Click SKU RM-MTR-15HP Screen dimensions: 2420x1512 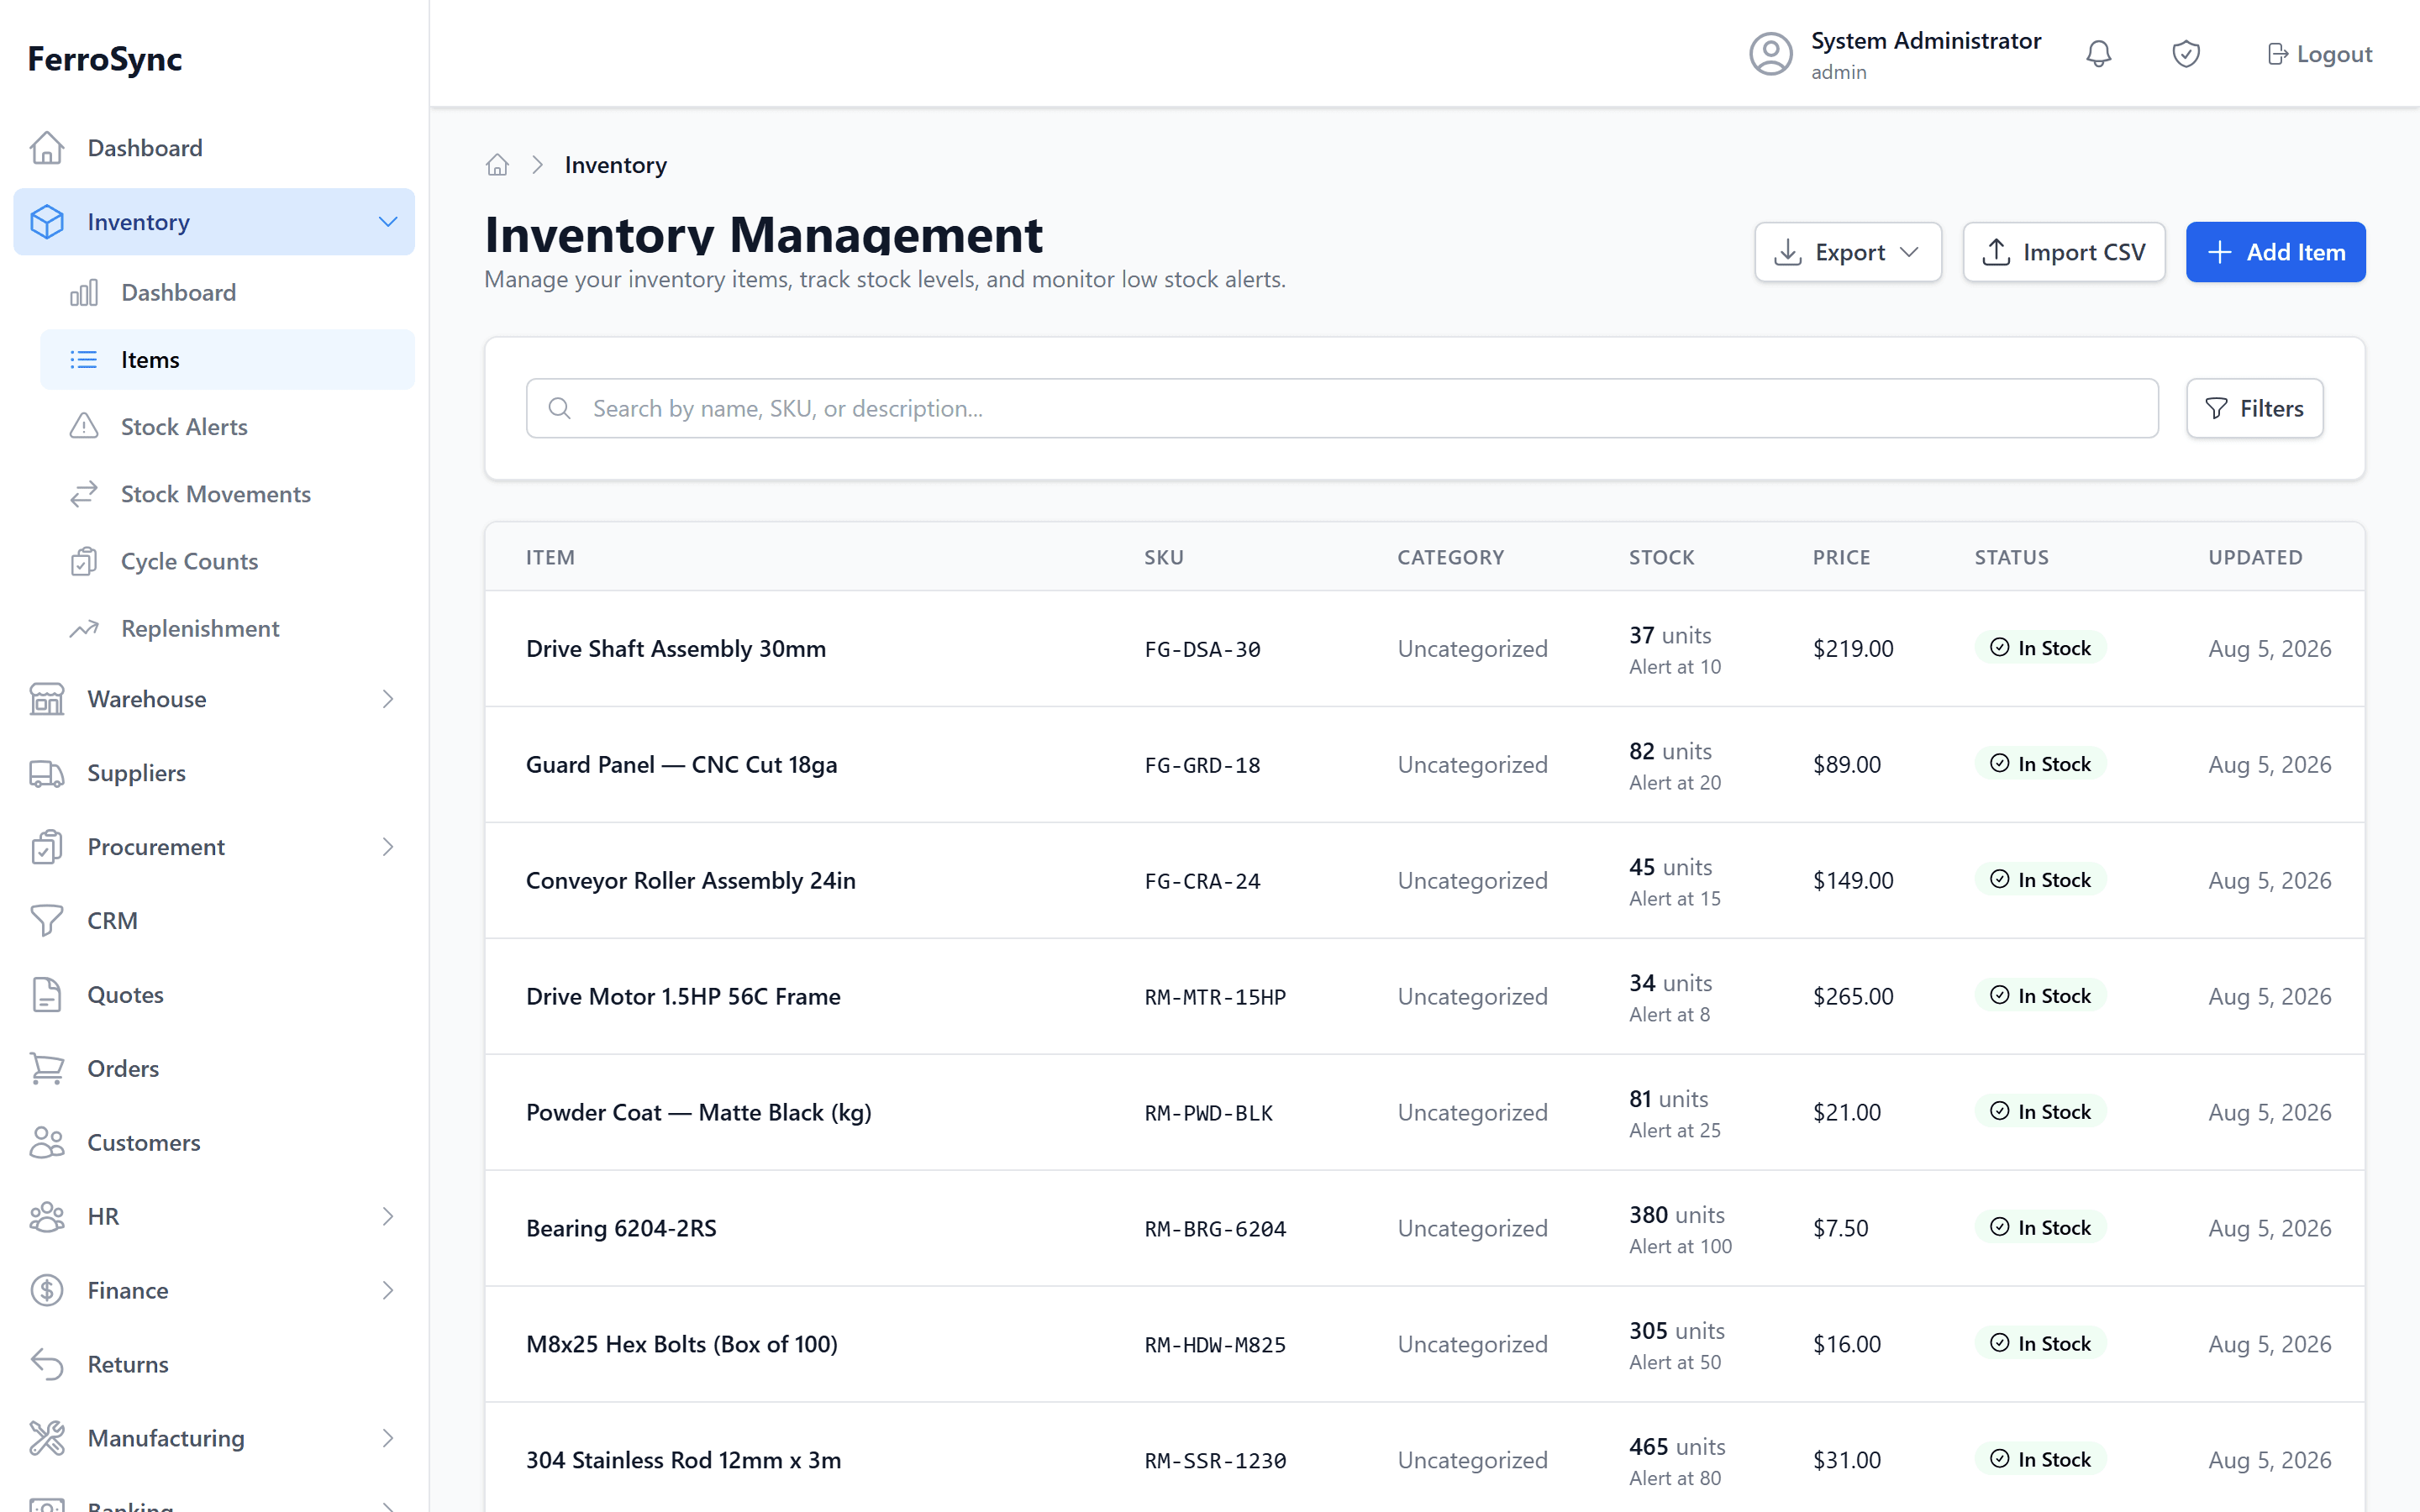[x=1215, y=997]
